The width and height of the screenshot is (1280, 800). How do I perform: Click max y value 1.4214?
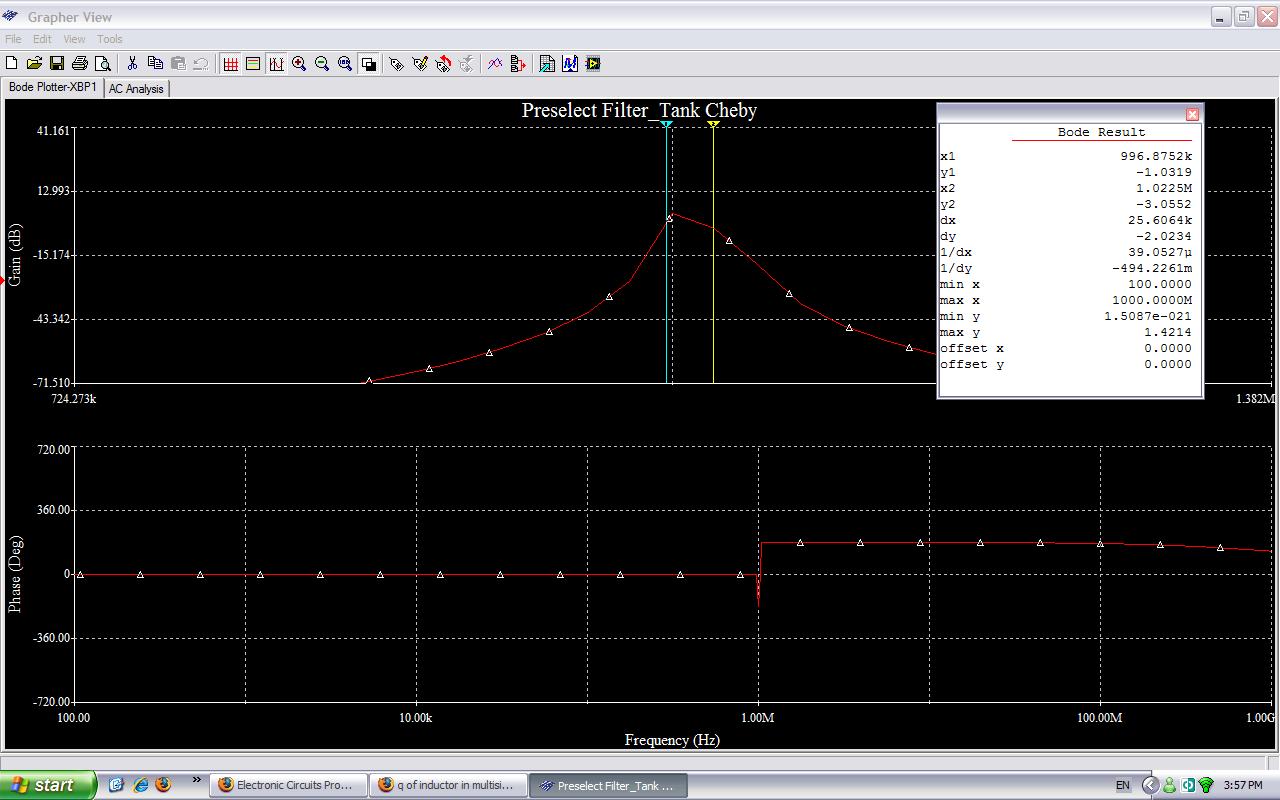1168,332
